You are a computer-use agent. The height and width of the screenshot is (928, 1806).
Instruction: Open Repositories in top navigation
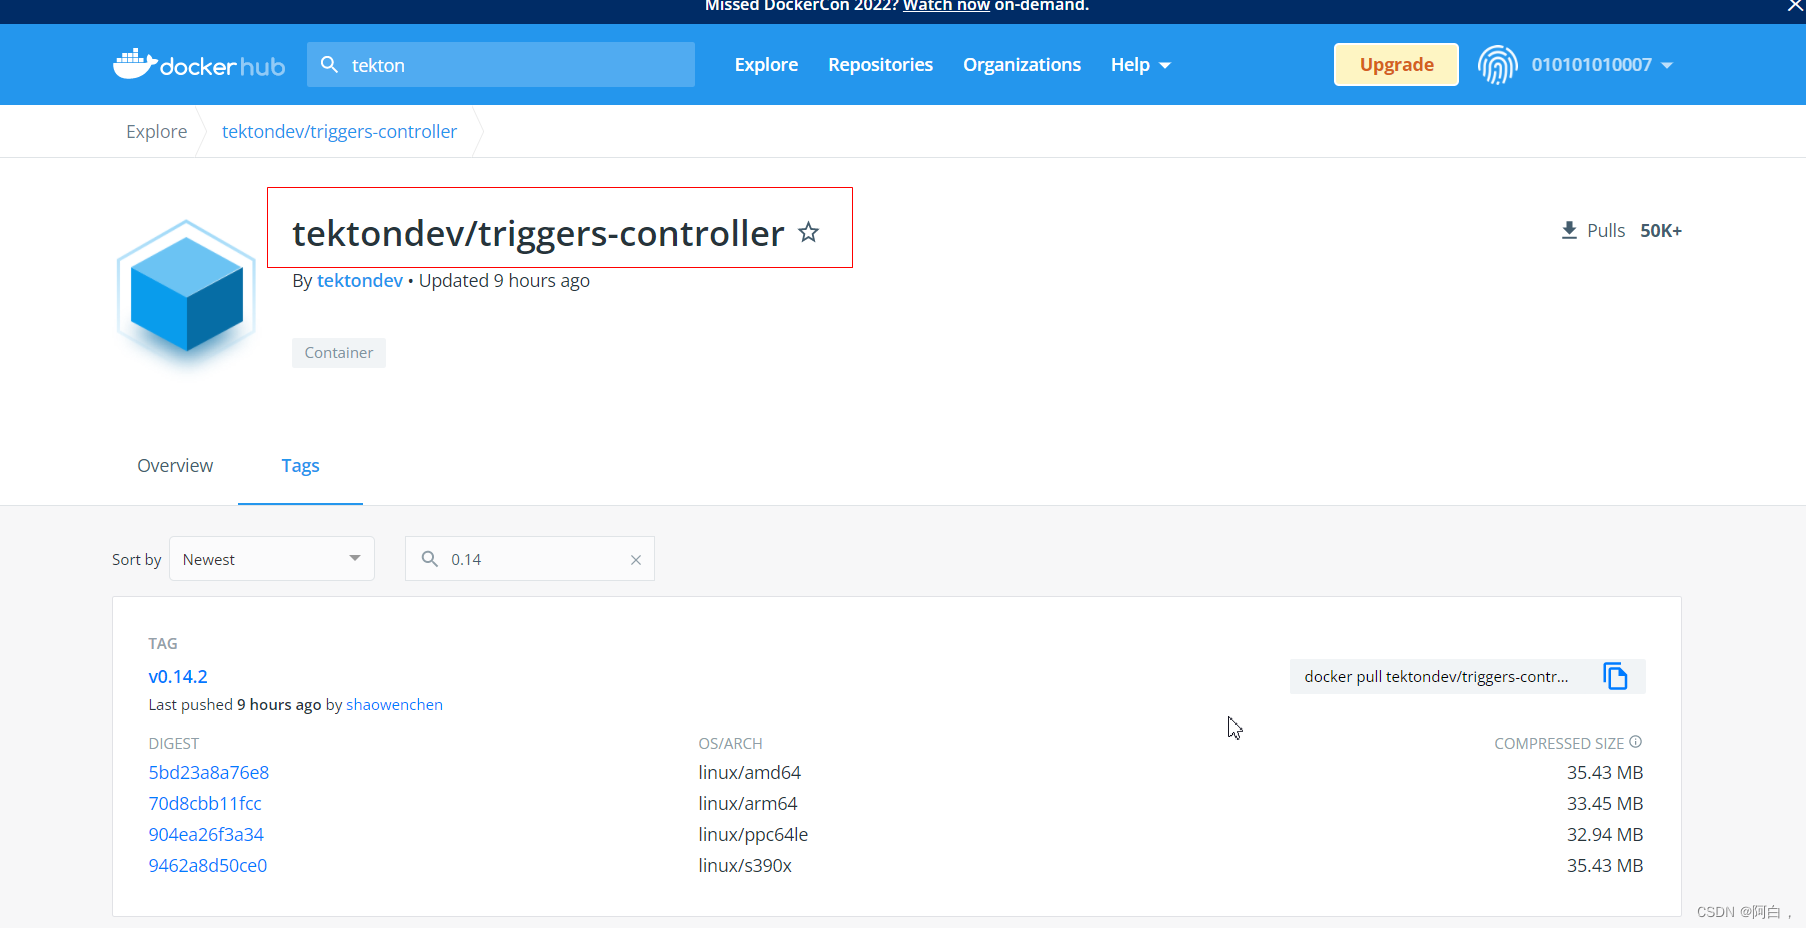[x=880, y=65]
